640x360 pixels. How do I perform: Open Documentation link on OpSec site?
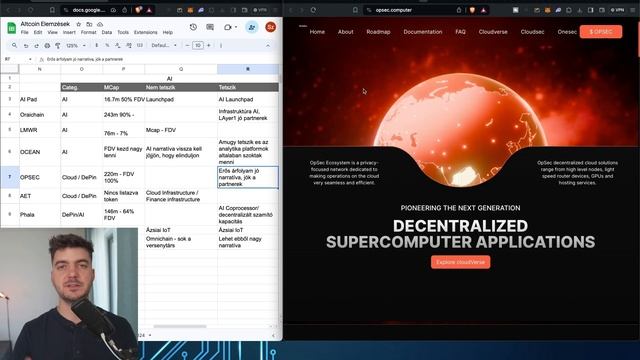pyautogui.click(x=422, y=32)
